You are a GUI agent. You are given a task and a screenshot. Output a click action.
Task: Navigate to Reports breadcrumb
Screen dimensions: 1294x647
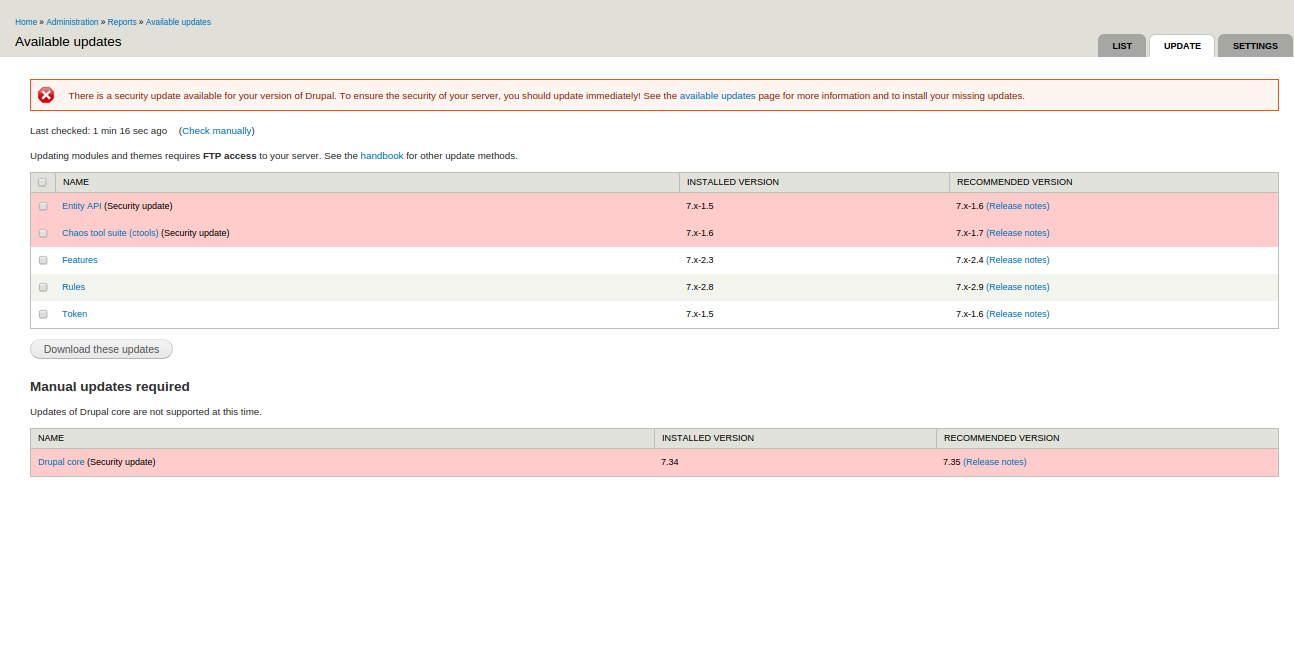pos(122,22)
